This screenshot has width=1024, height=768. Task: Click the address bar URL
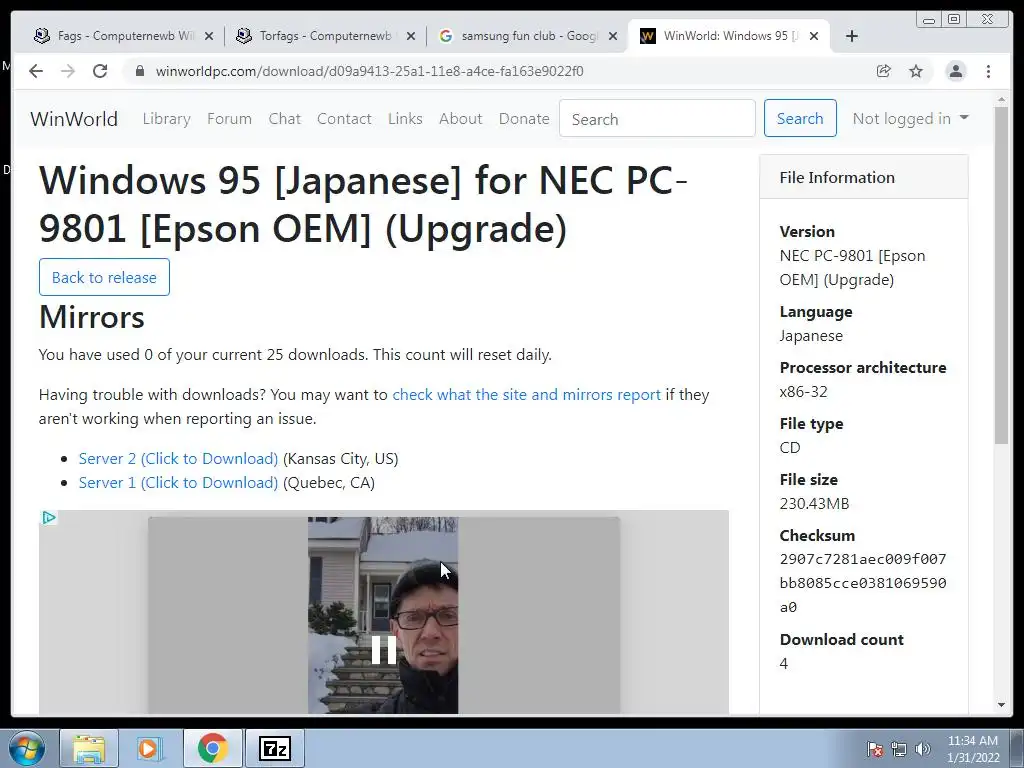370,71
